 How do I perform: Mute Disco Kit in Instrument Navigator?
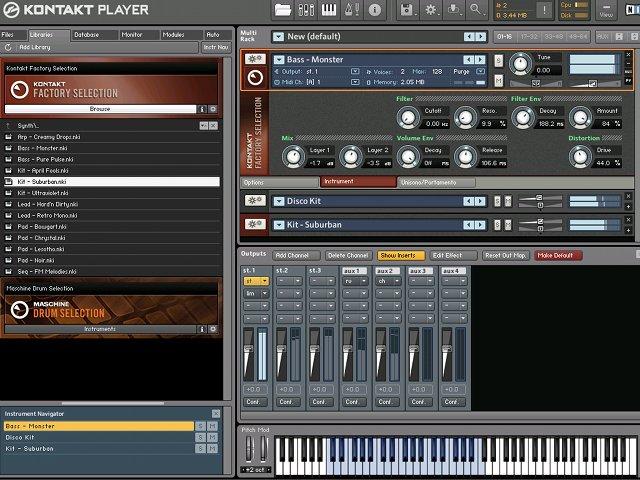coord(212,438)
